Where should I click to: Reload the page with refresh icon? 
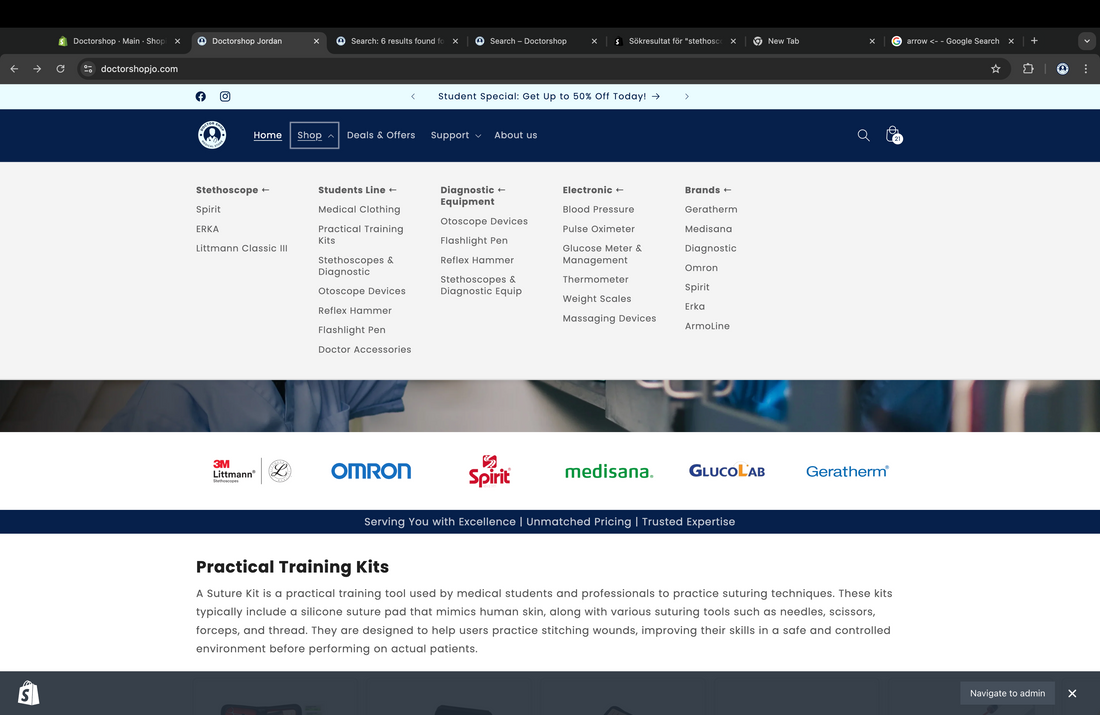(x=60, y=69)
